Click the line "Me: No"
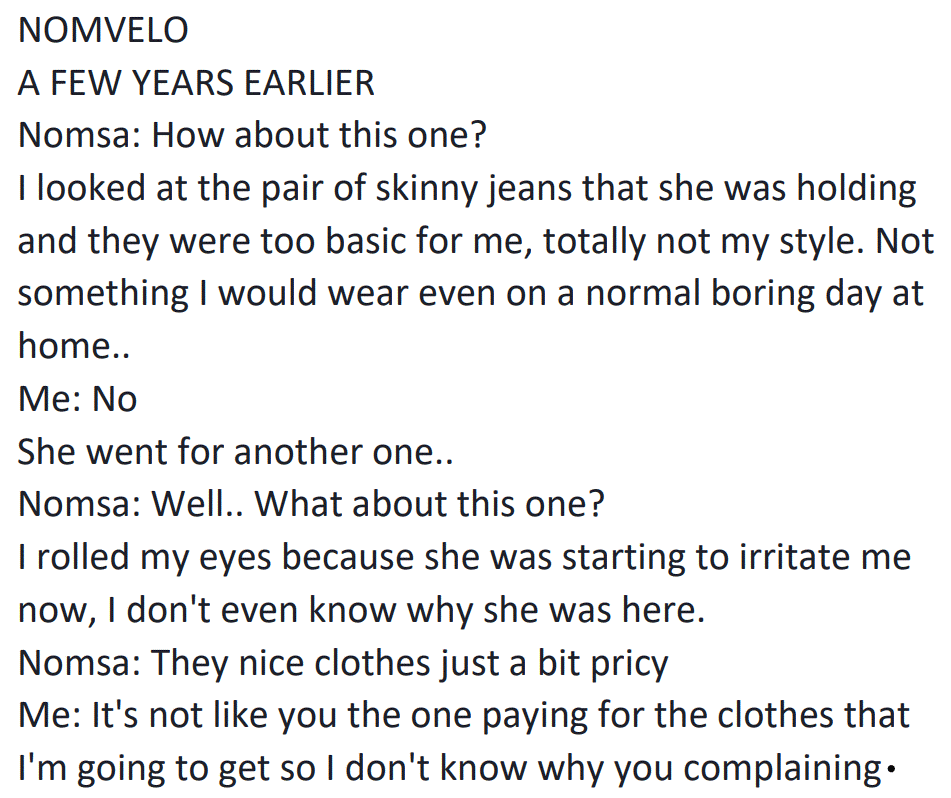951x798 pixels. point(77,400)
